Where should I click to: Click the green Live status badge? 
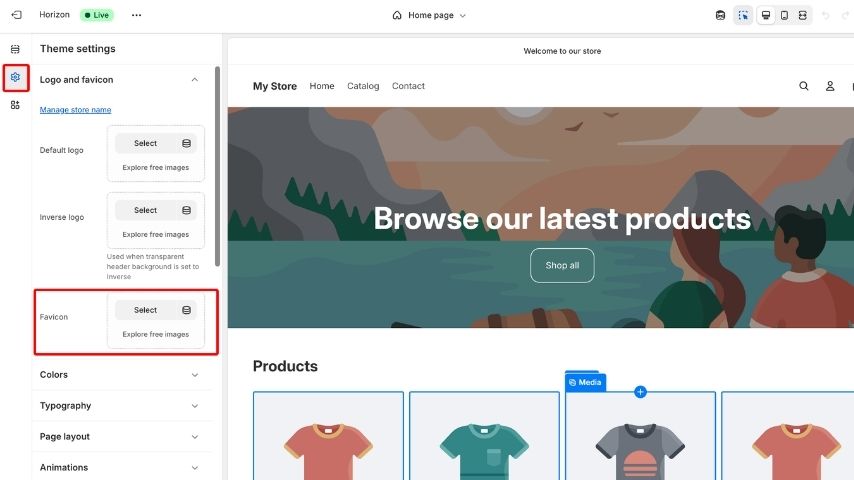click(x=97, y=15)
